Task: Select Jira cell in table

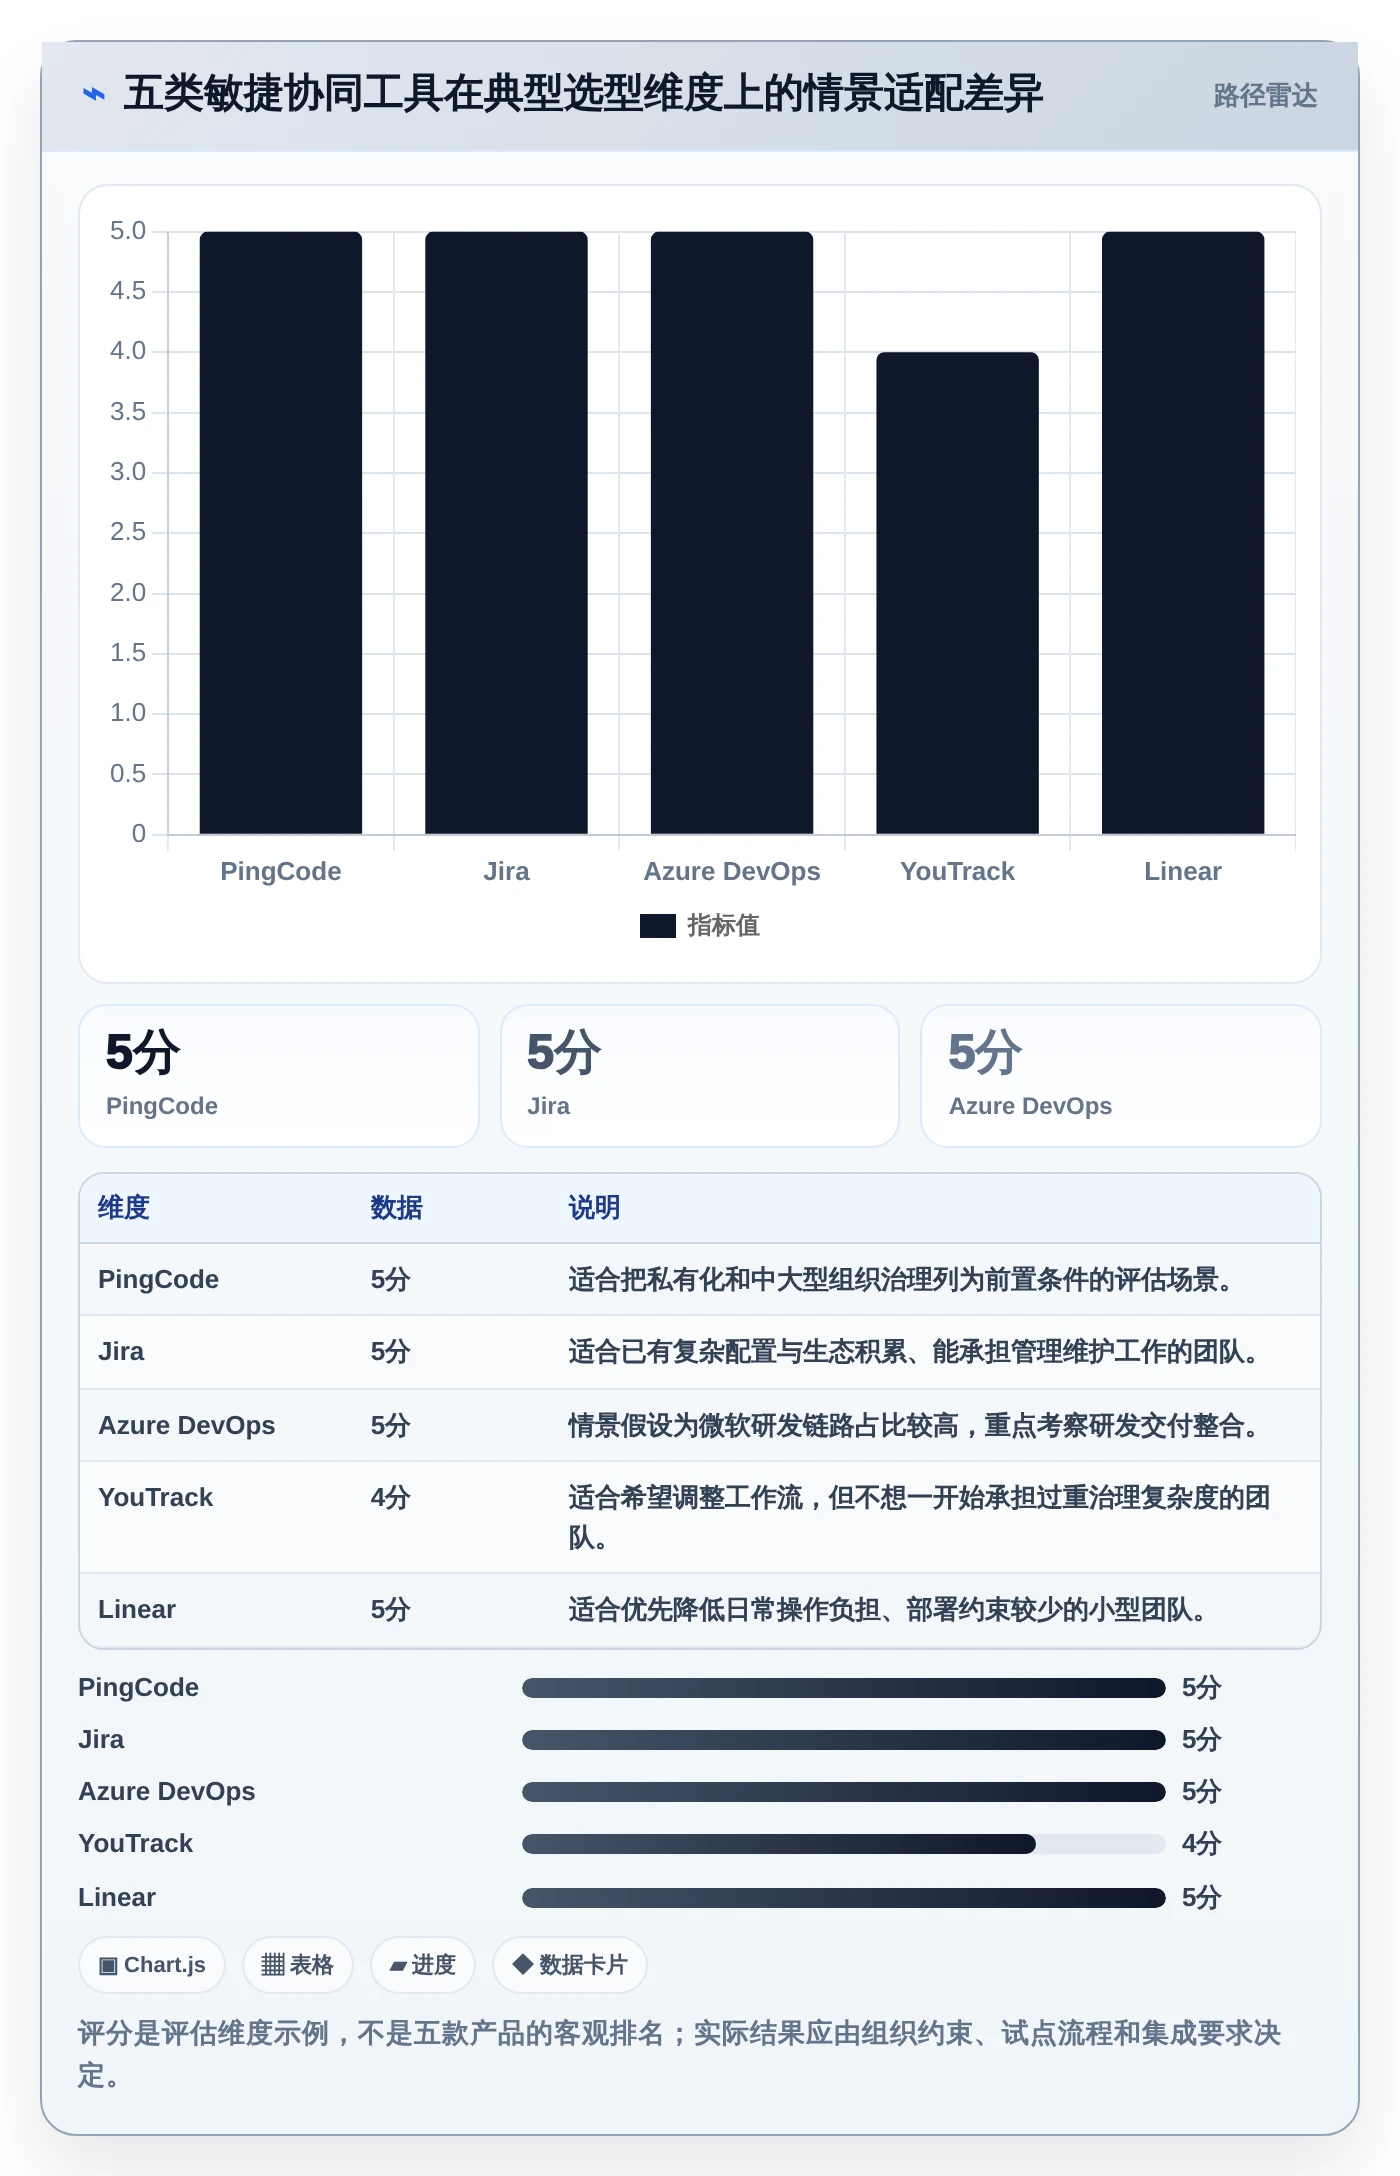Action: click(x=121, y=1352)
